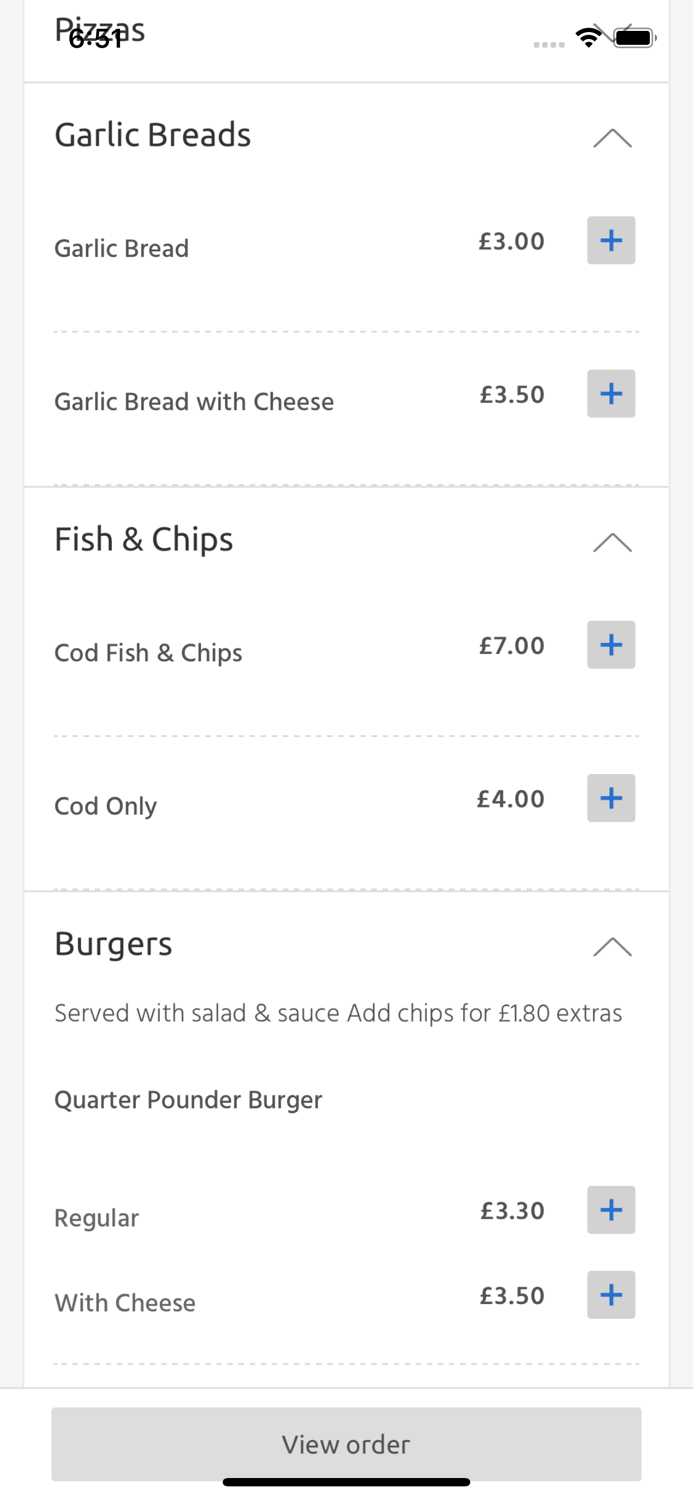Image resolution: width=693 pixels, height=1500 pixels.
Task: Add a Quarter Pounder With Cheese
Action: [611, 1295]
